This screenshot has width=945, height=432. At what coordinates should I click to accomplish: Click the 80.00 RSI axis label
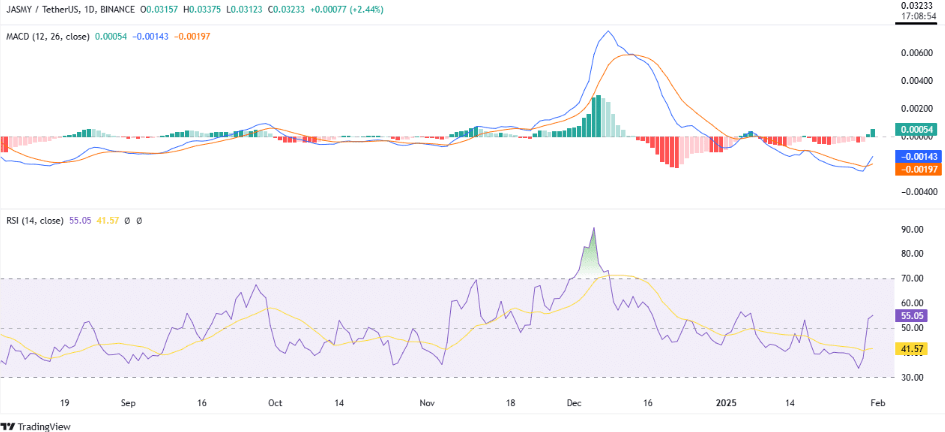pos(911,254)
